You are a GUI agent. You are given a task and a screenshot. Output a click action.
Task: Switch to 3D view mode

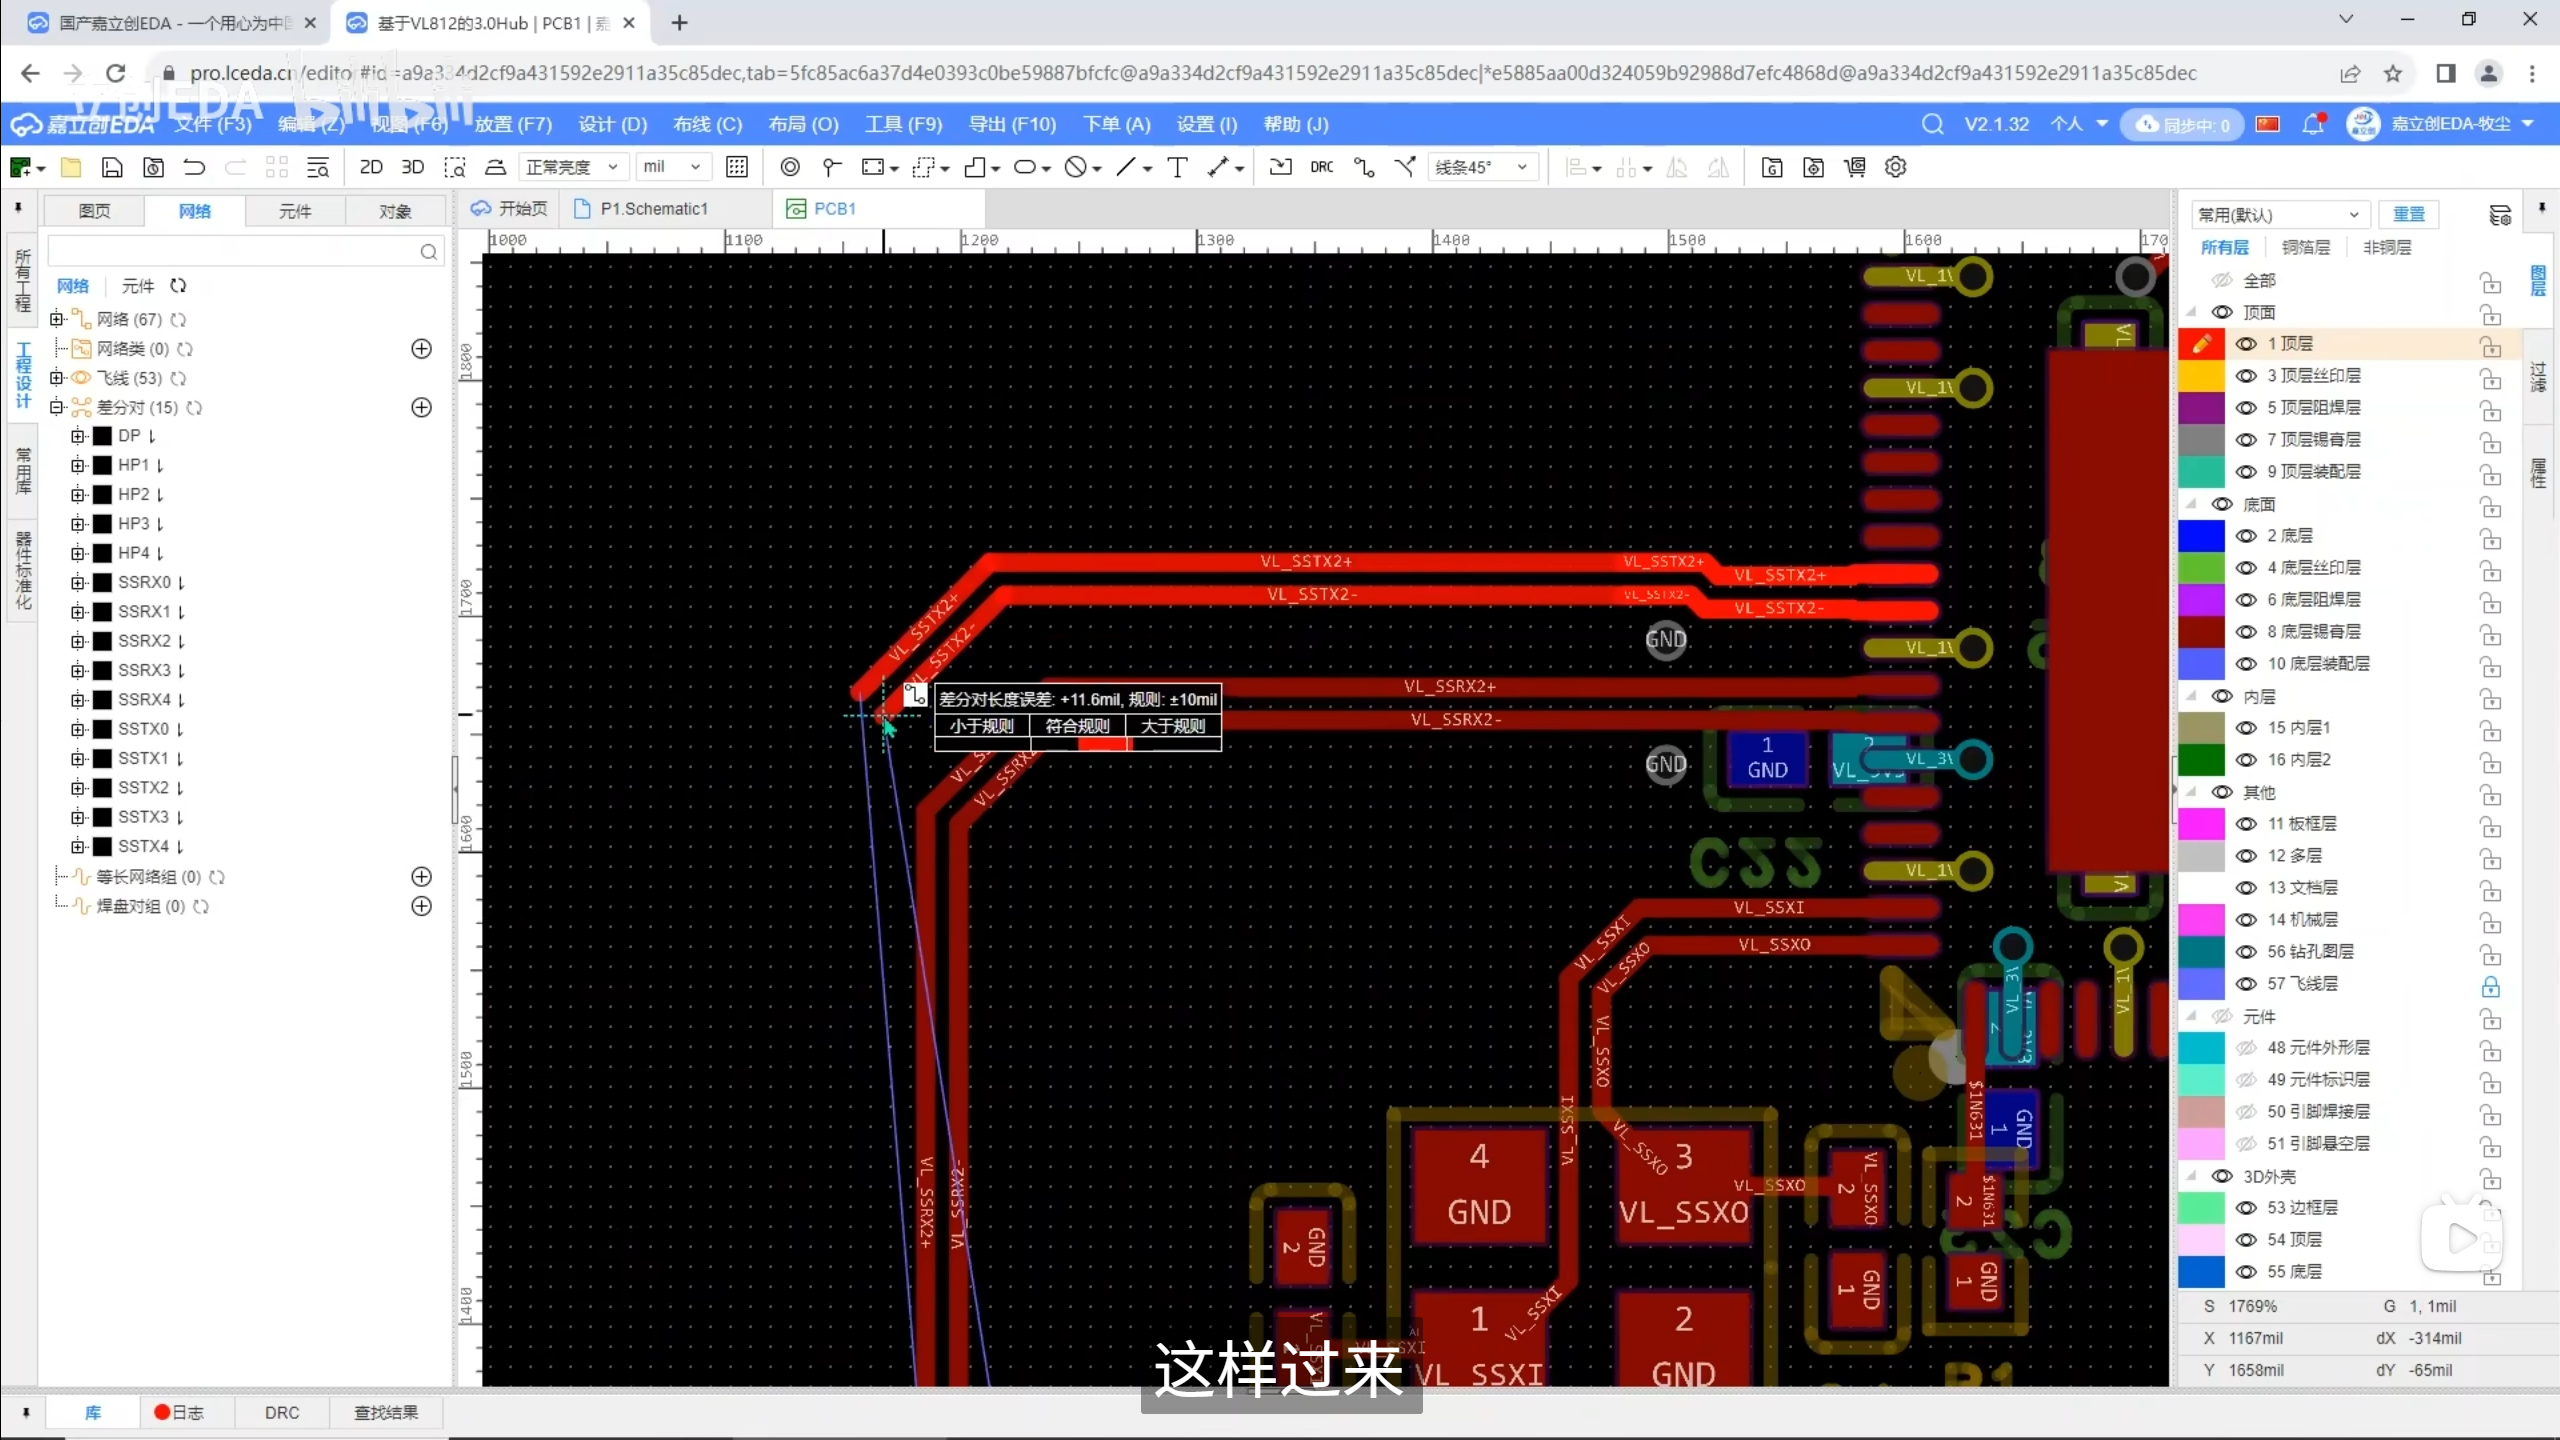[x=412, y=167]
